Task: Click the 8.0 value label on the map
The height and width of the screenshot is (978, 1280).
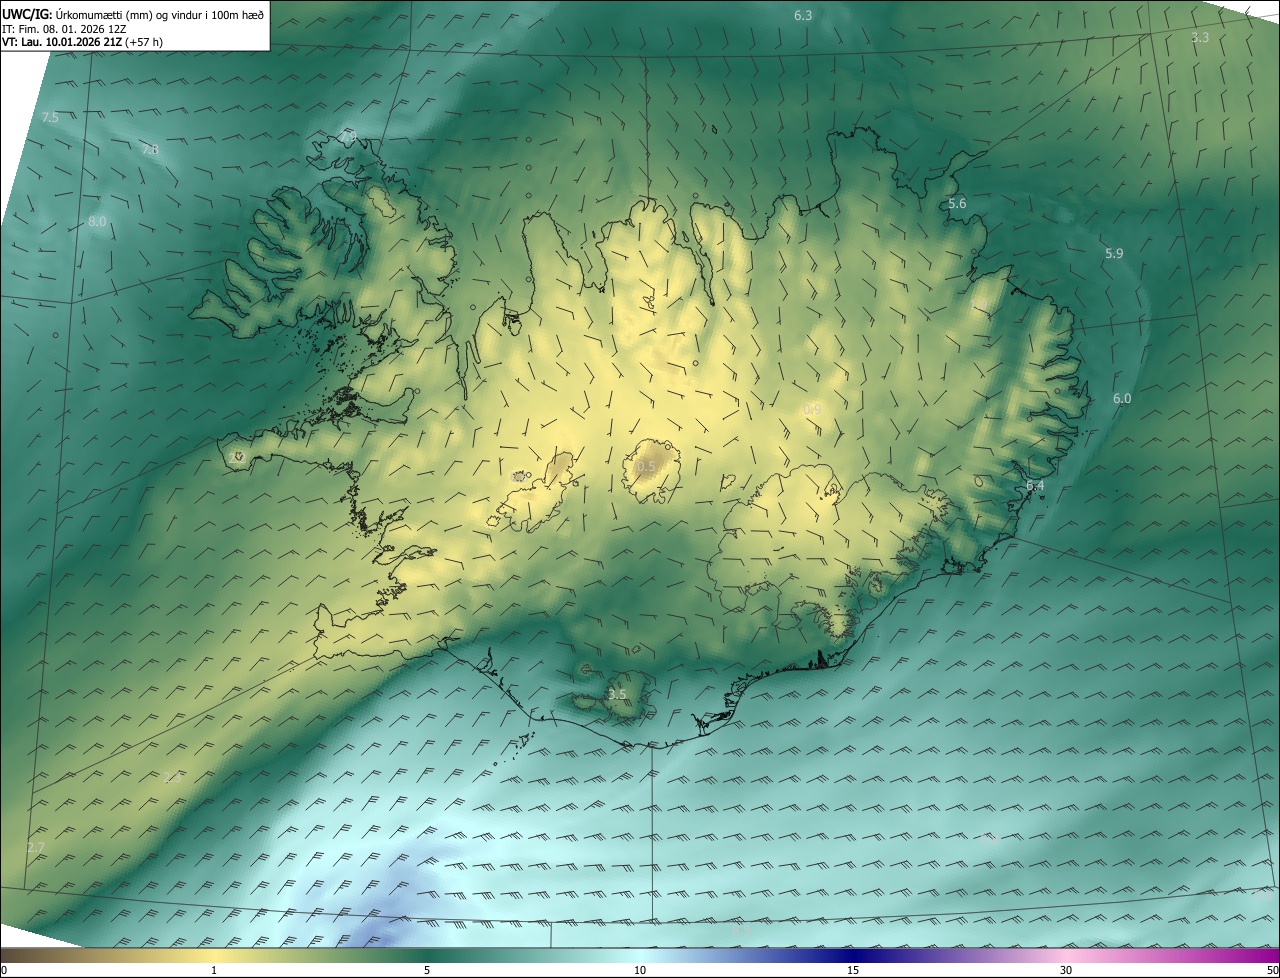Action: click(x=97, y=222)
